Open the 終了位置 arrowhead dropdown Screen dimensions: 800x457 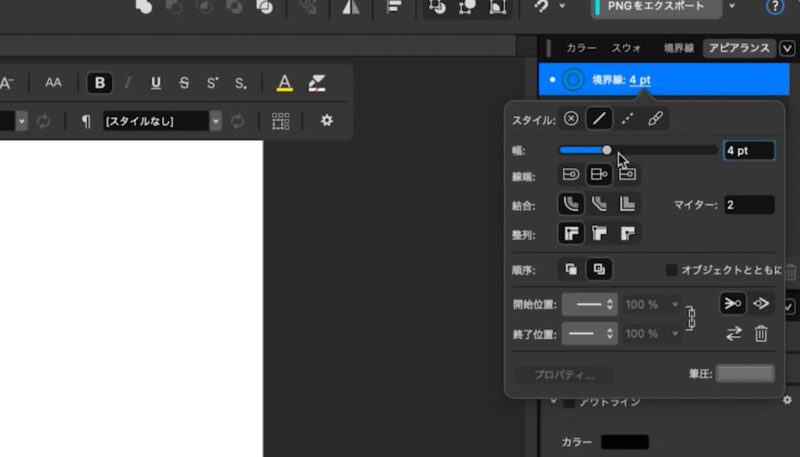point(590,334)
